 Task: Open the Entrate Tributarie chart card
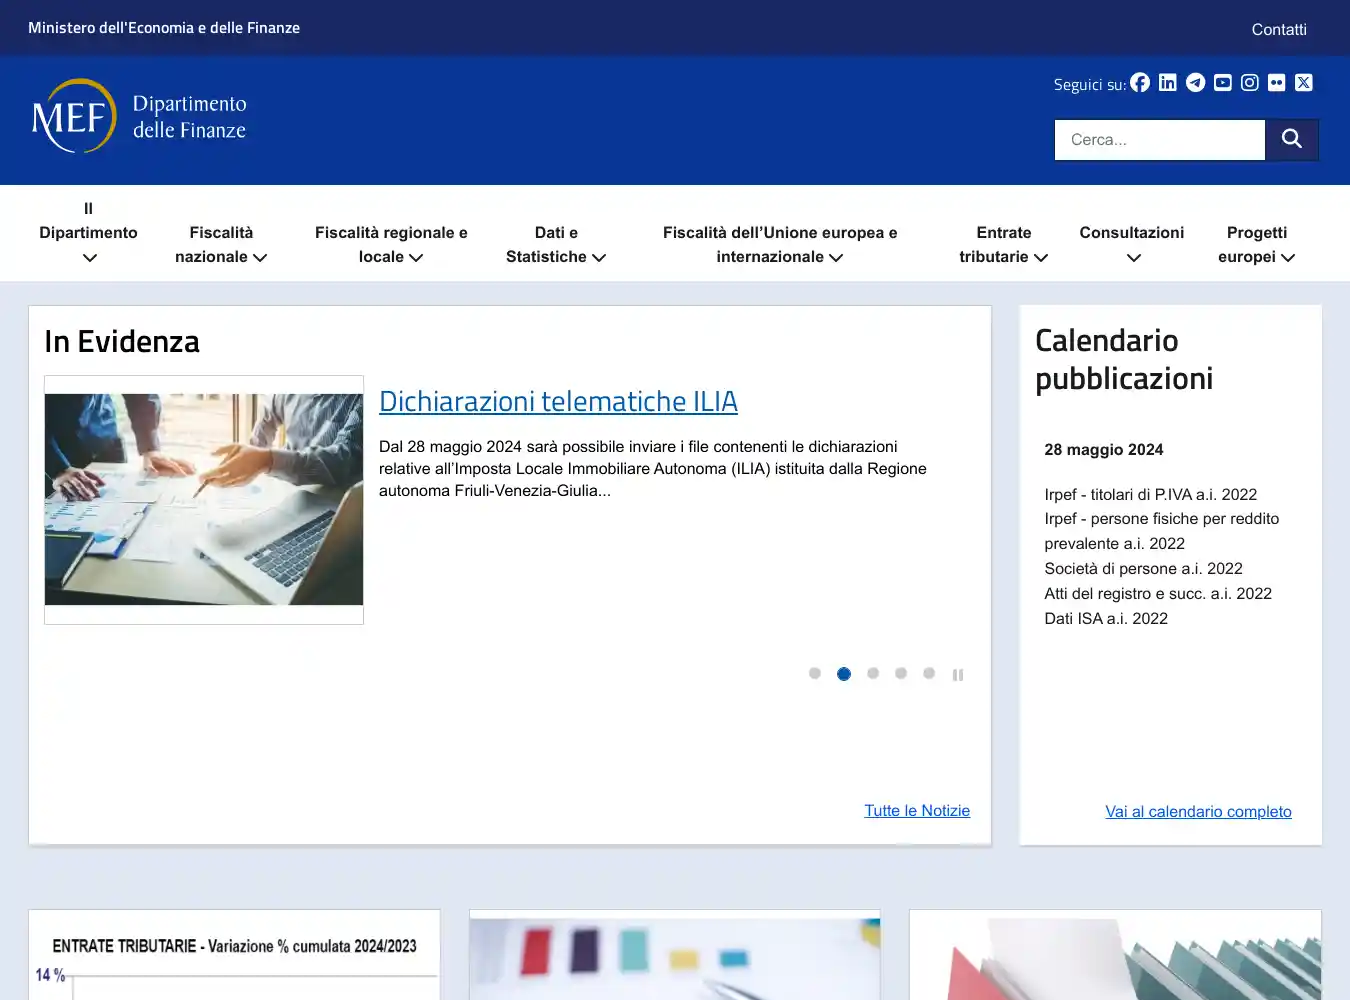234,955
